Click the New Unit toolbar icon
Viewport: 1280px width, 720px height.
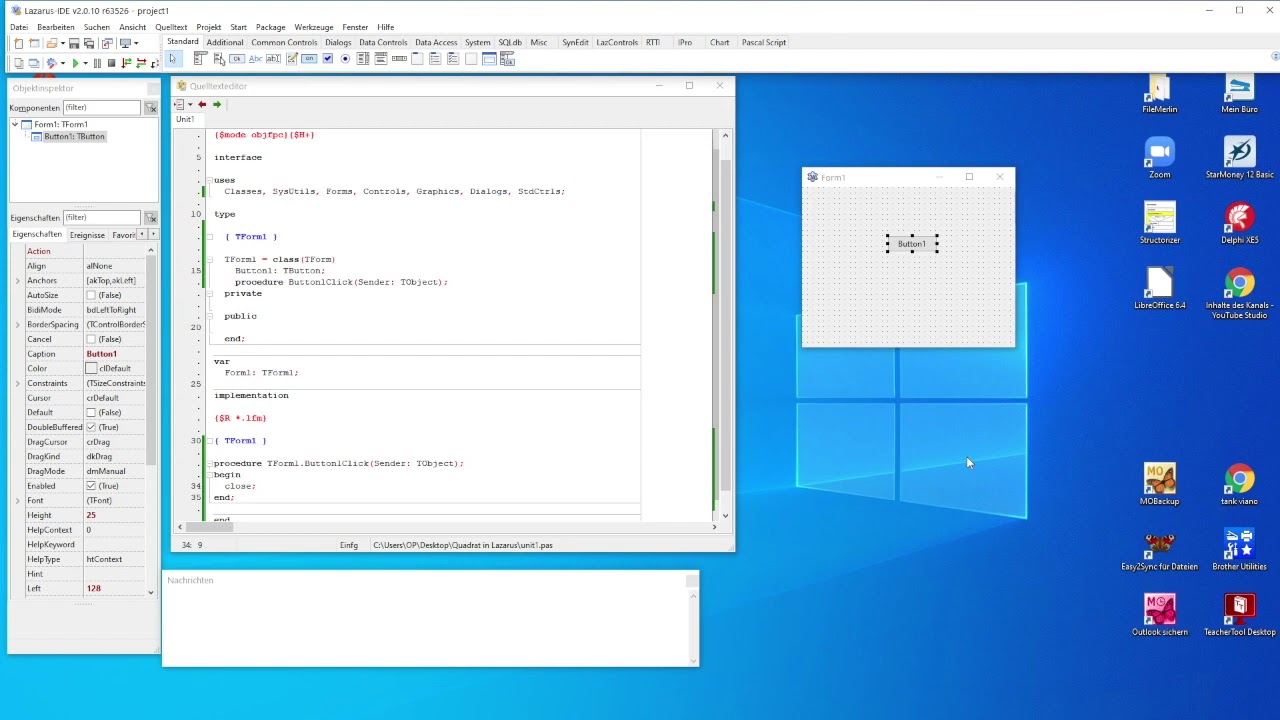[18, 43]
